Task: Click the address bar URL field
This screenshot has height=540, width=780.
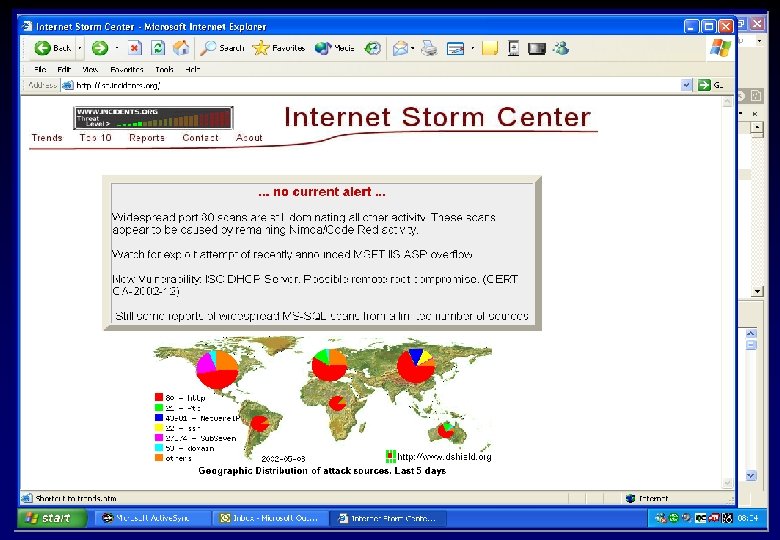Action: point(373,86)
